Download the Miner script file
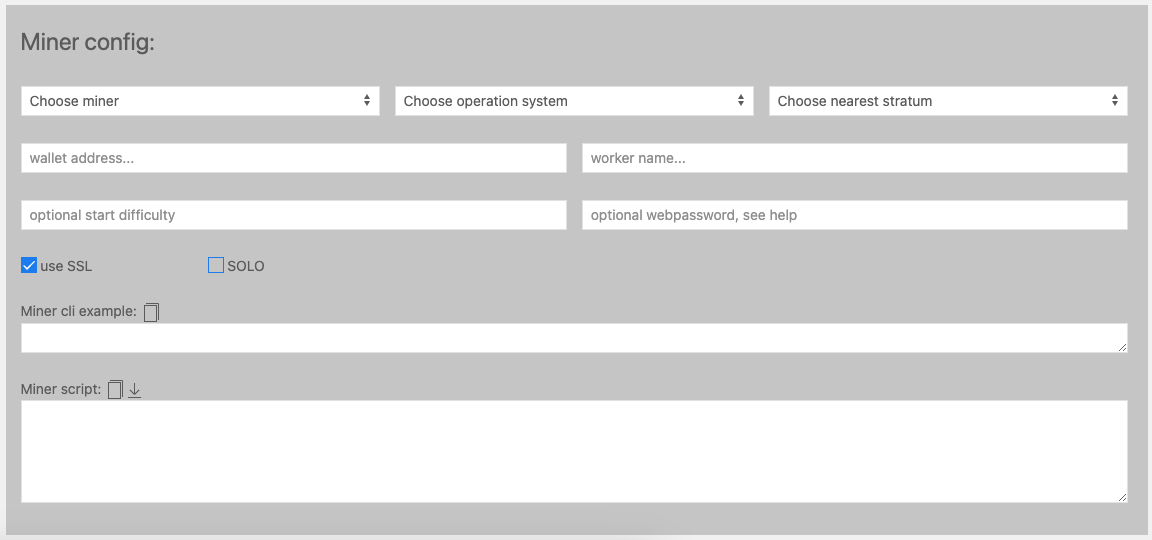The width and height of the screenshot is (1152, 540). tap(135, 389)
